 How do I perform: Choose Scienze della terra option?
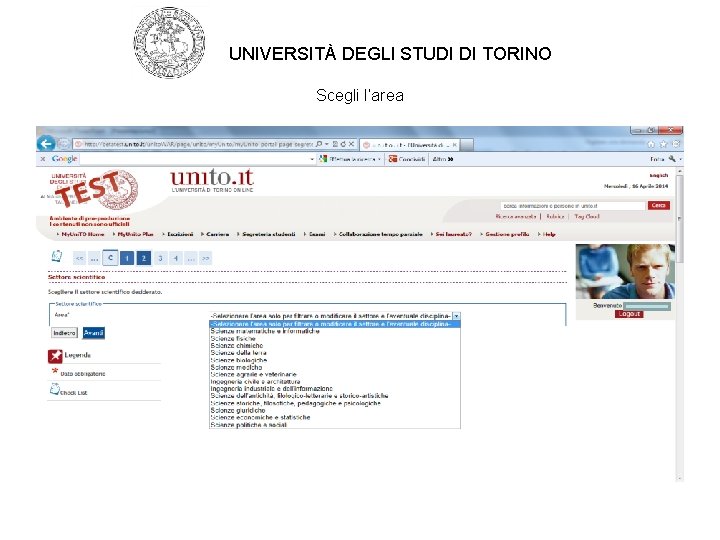click(x=335, y=353)
